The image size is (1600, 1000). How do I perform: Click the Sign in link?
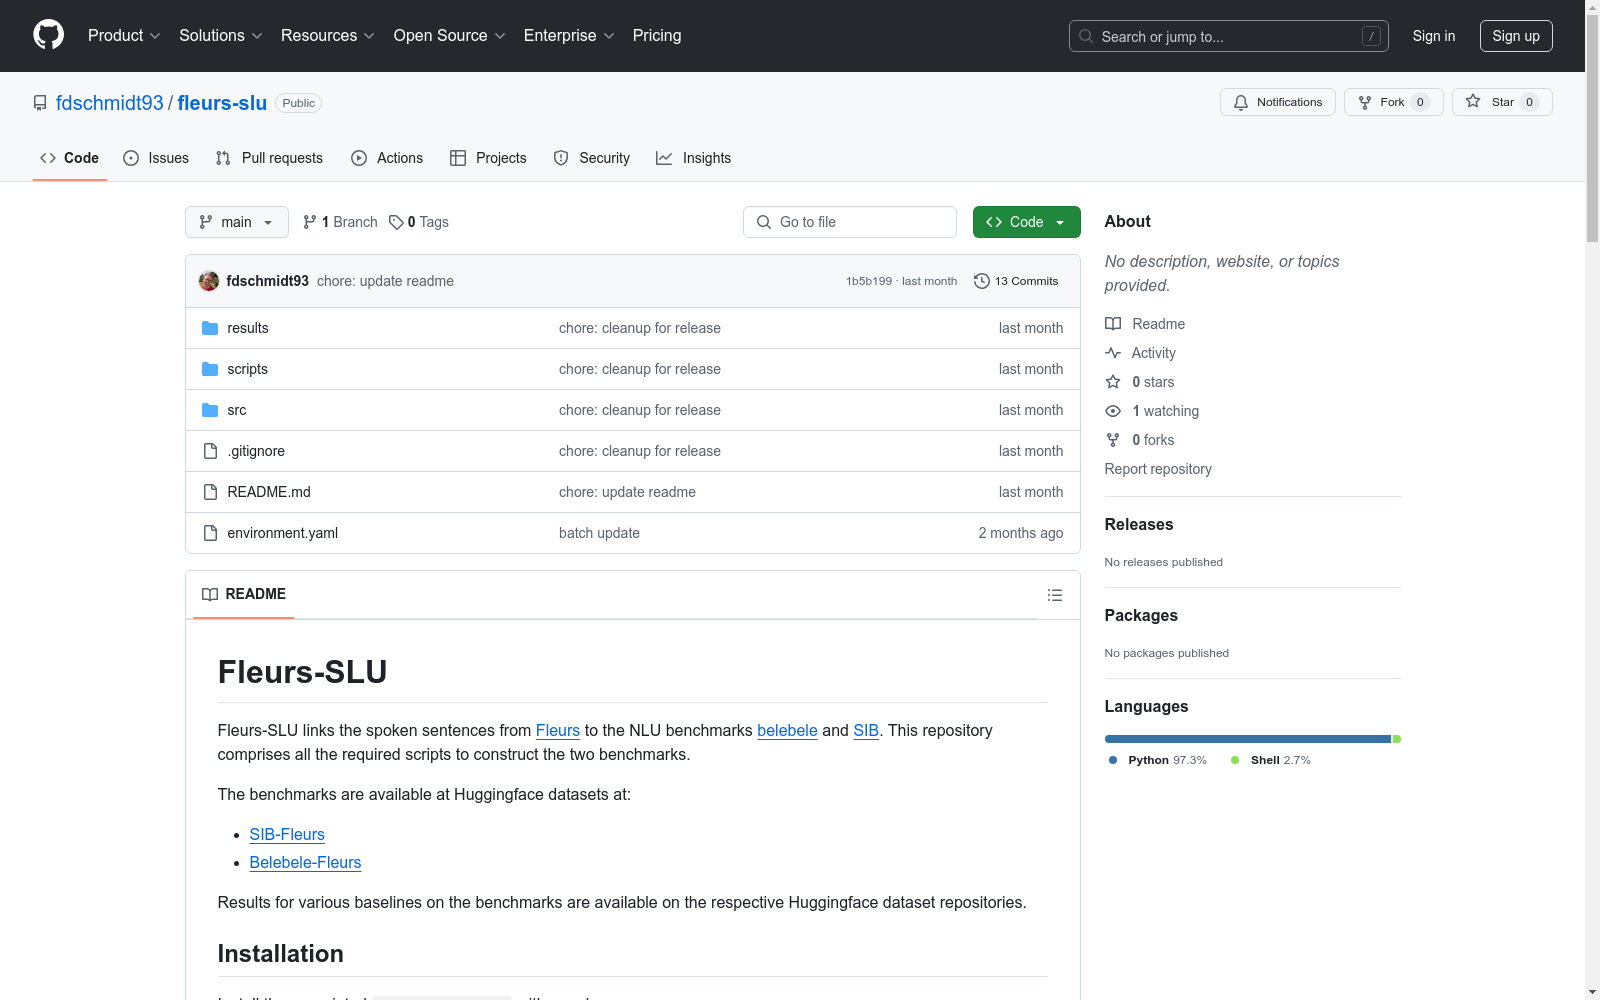[1434, 36]
